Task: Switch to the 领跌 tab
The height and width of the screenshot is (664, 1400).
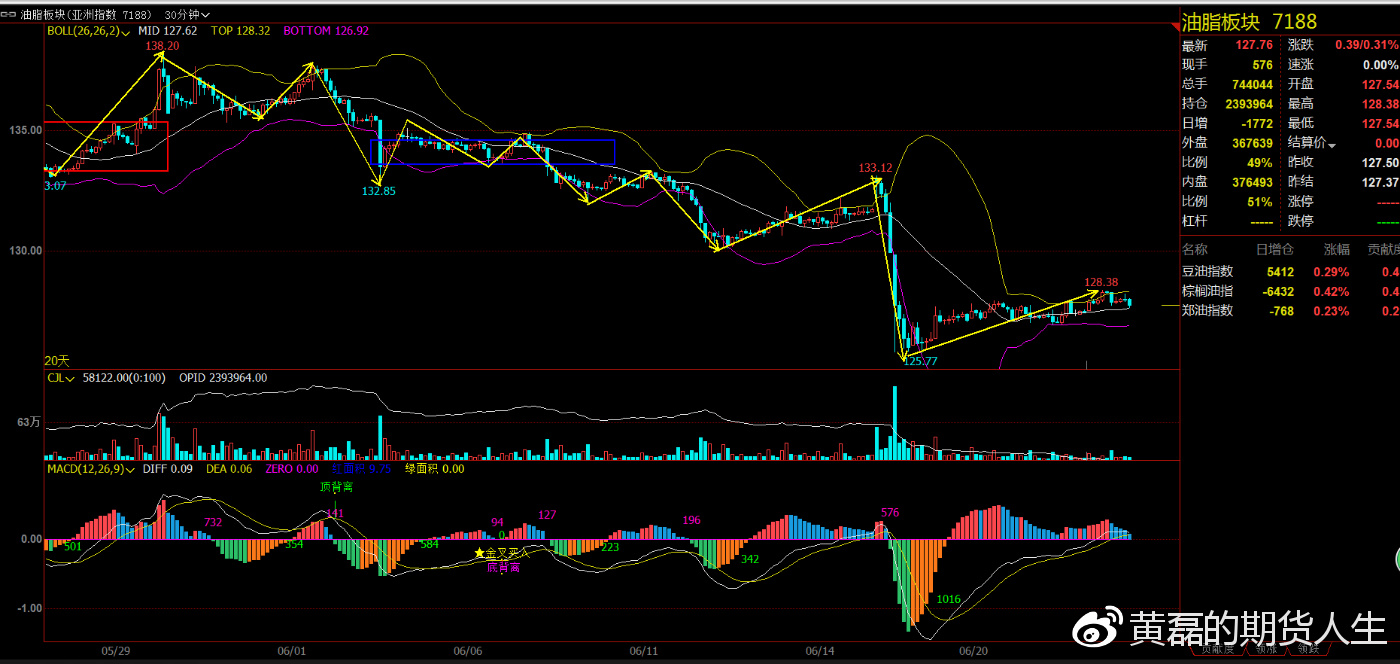Action: tap(1309, 650)
